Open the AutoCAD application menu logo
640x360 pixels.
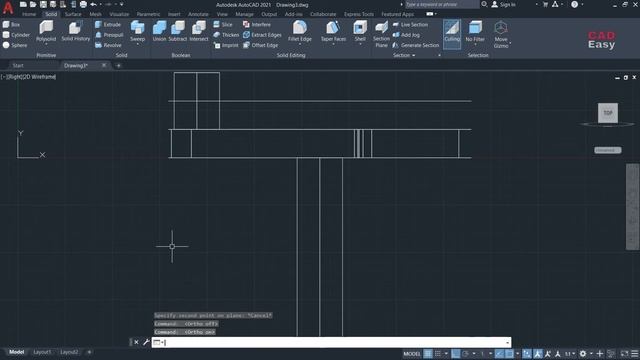(8, 7)
